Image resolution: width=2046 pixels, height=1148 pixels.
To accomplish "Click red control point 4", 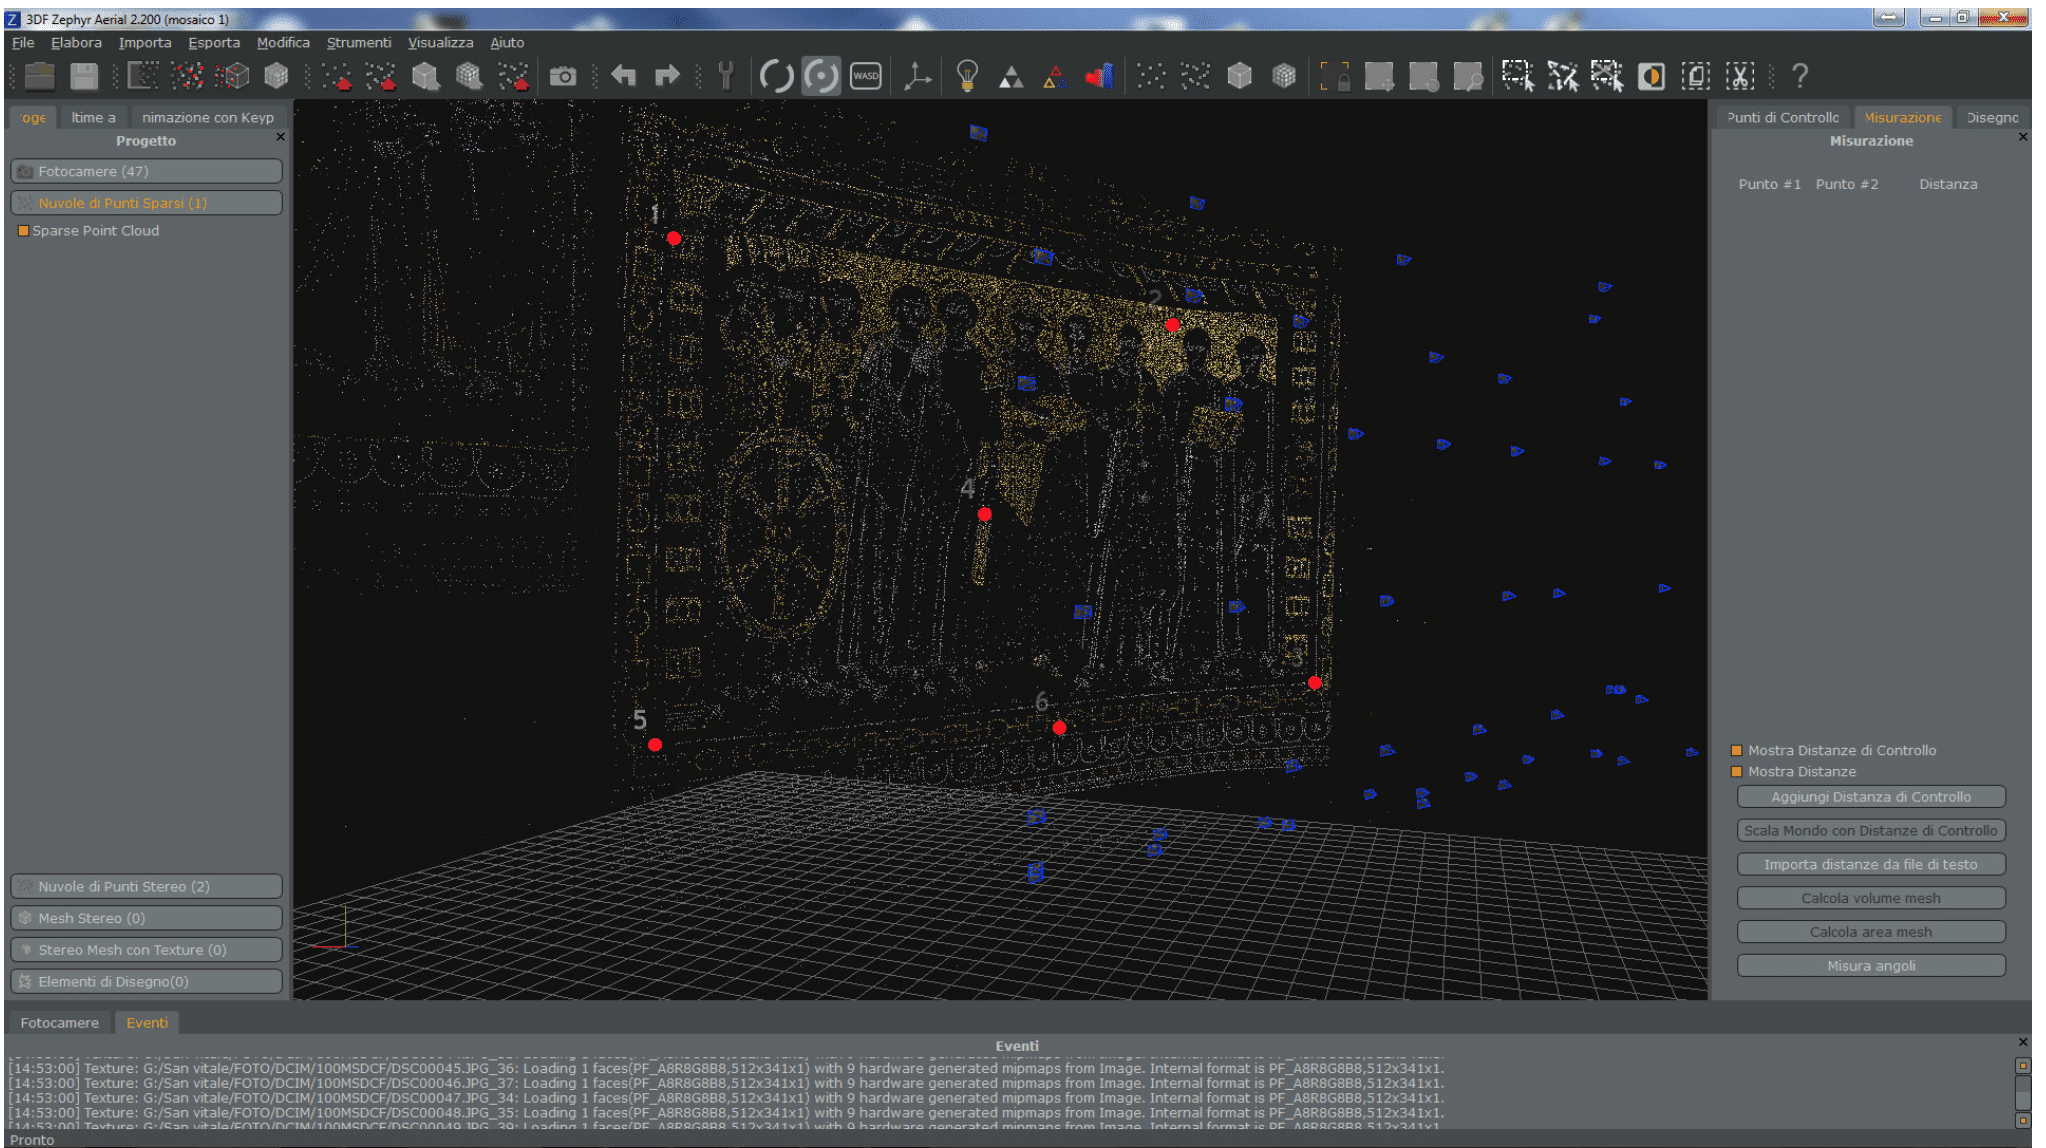I will (985, 514).
